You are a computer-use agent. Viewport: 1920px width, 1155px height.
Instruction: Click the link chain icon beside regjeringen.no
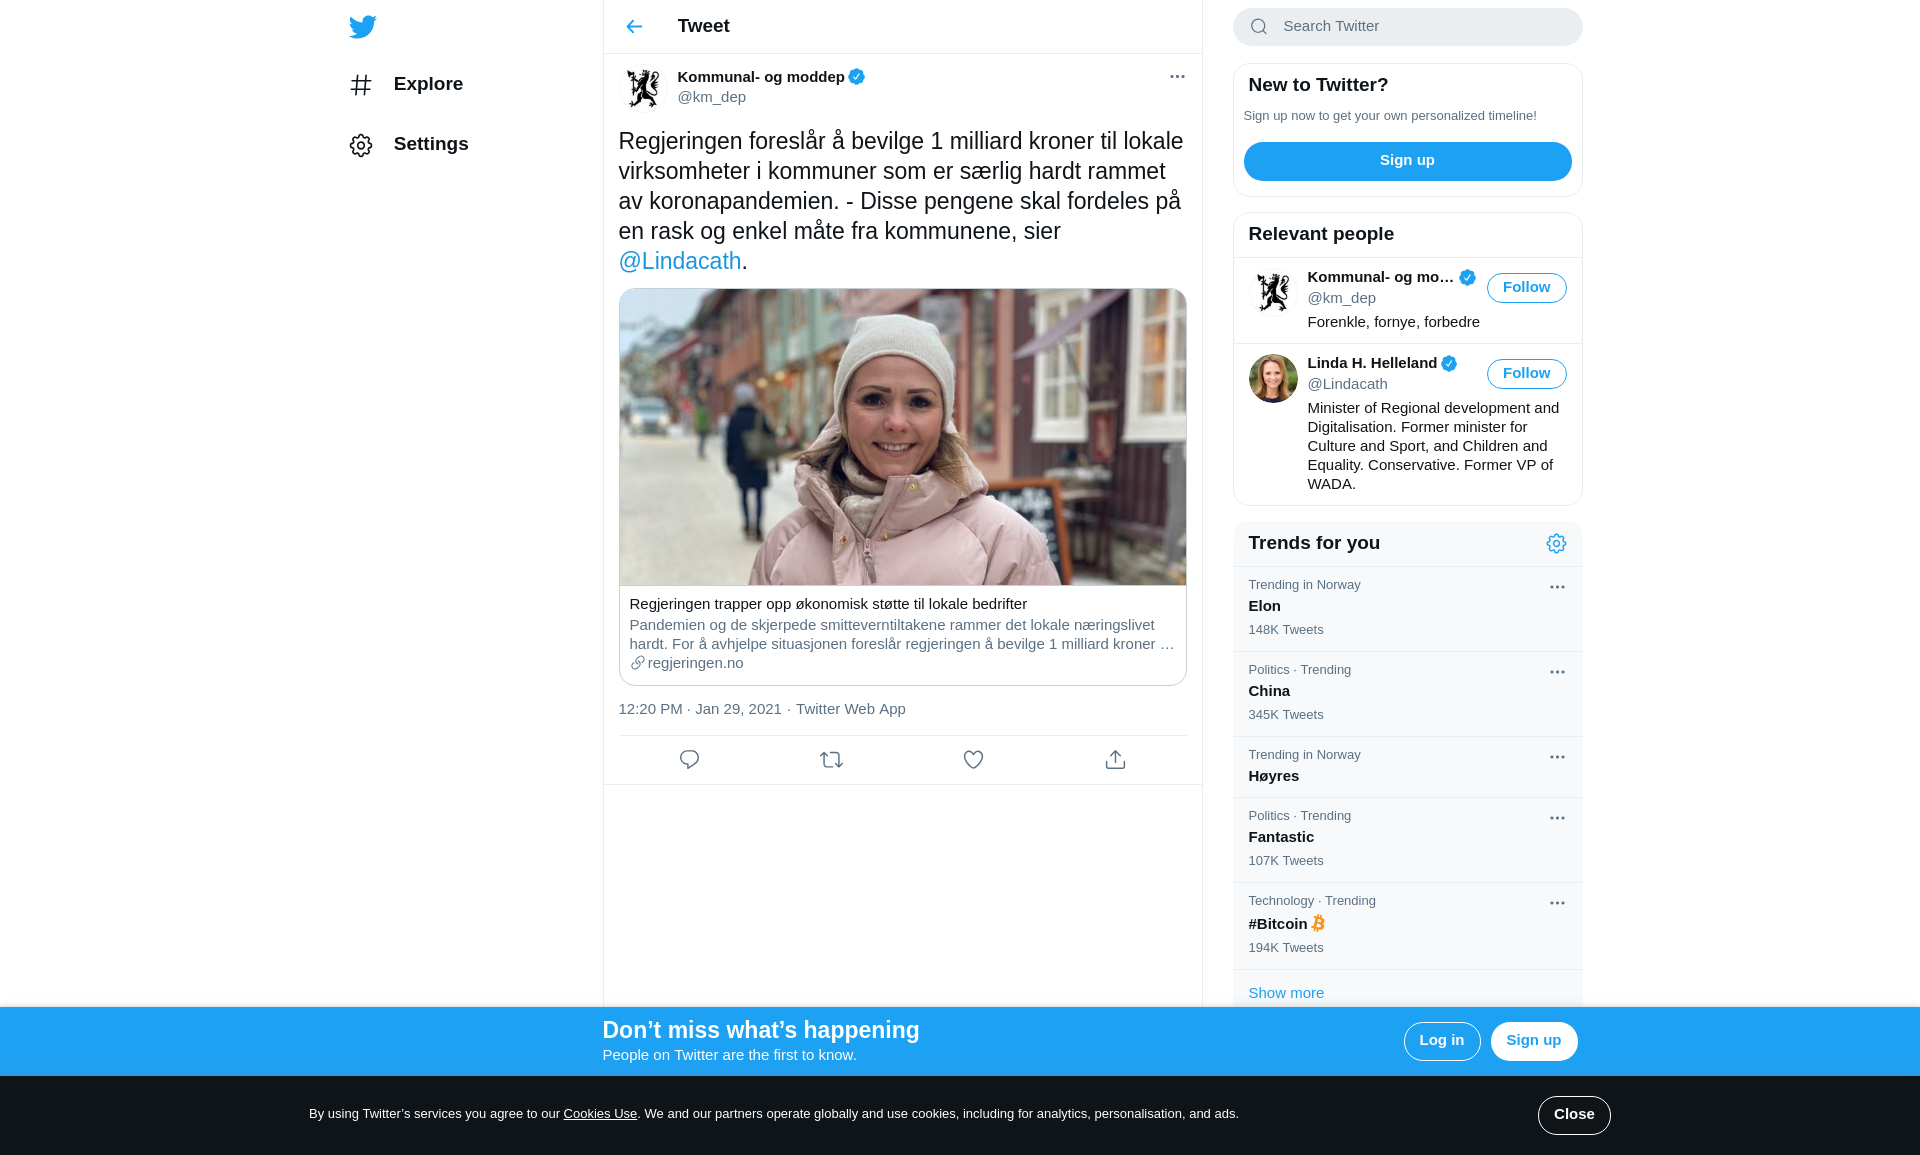pos(637,663)
